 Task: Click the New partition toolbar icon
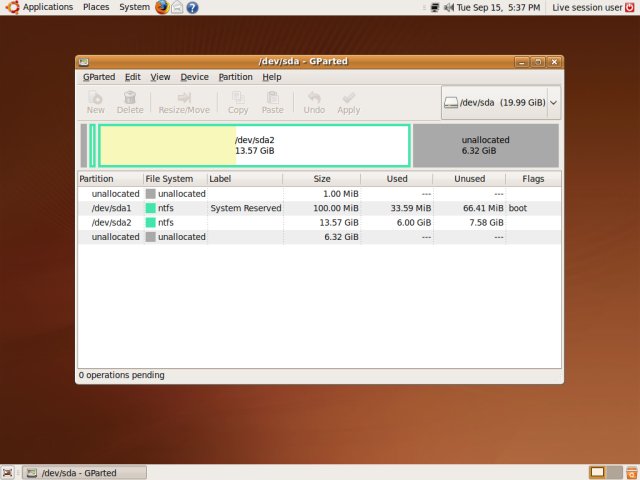coord(95,102)
